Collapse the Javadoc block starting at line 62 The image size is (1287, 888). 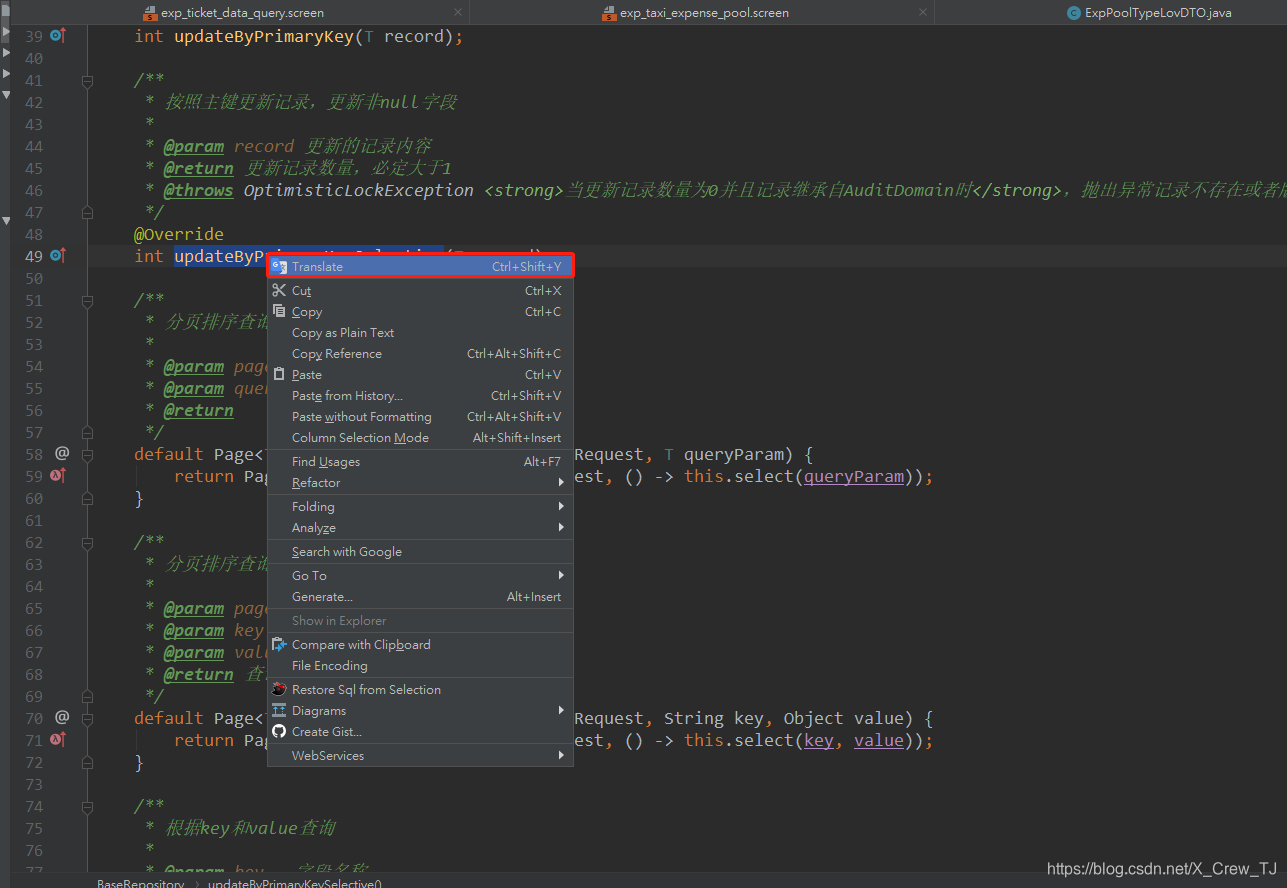click(x=87, y=542)
